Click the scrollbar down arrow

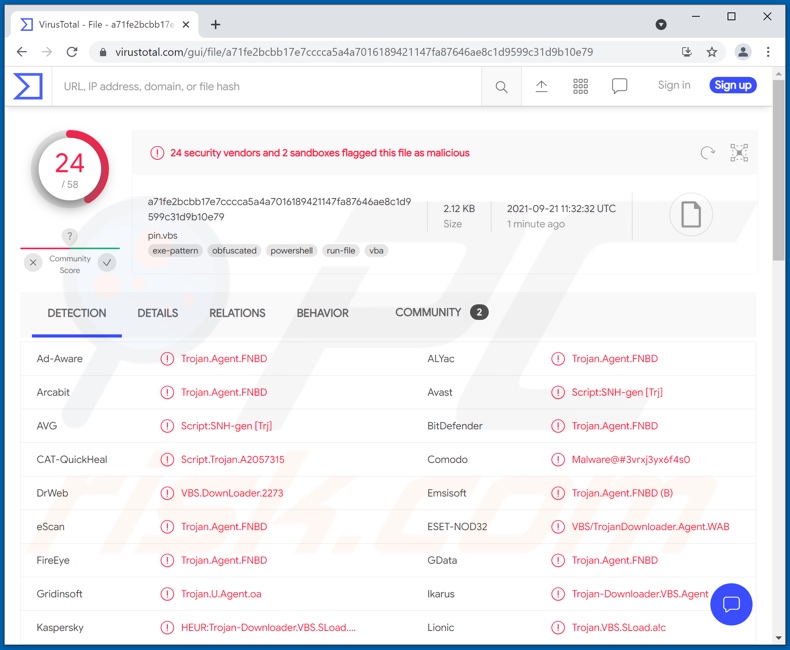778,638
